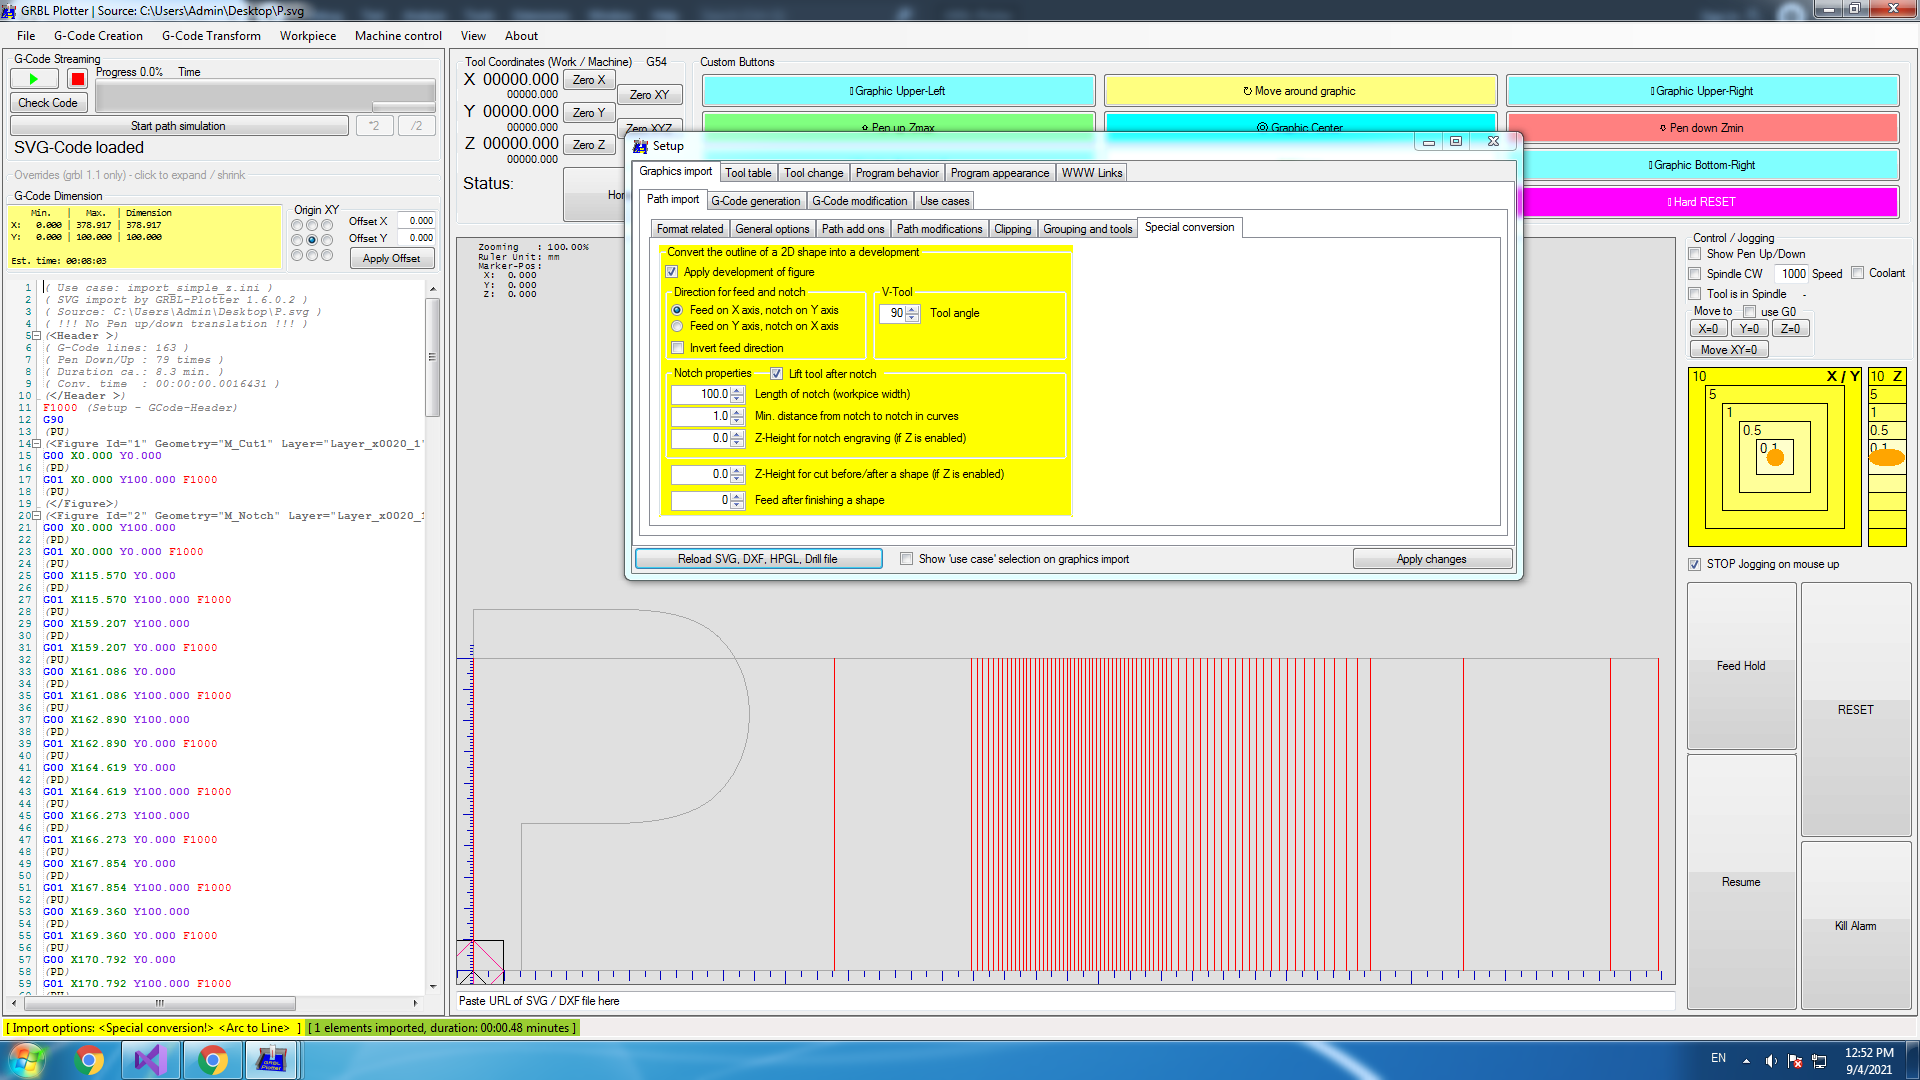Image resolution: width=1920 pixels, height=1080 pixels.
Task: Disable Lift tool after notch
Action: pyautogui.click(x=777, y=373)
